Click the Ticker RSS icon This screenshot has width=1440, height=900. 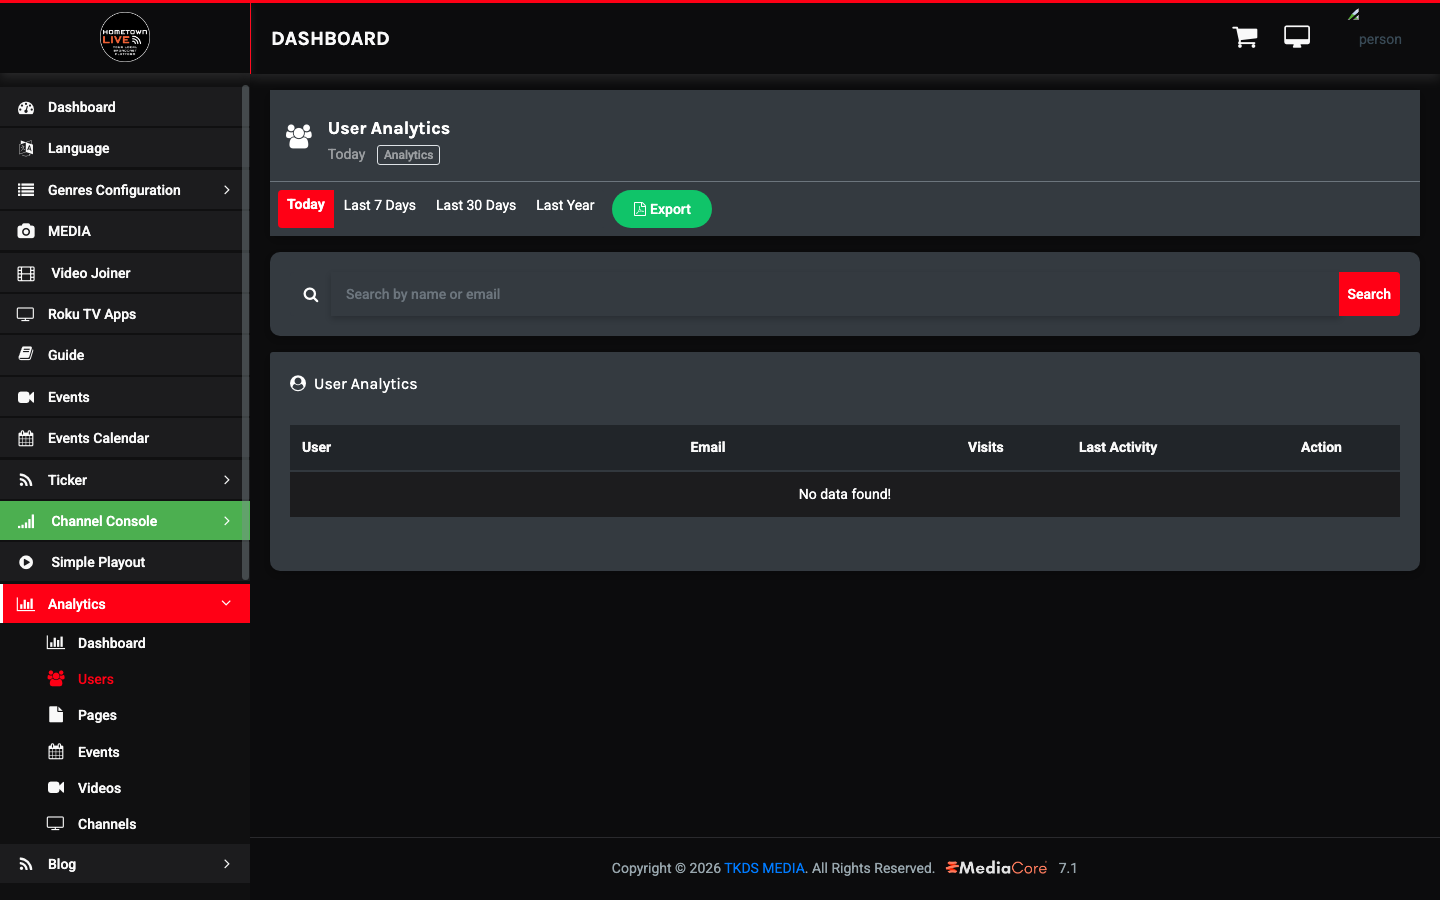[x=26, y=480]
